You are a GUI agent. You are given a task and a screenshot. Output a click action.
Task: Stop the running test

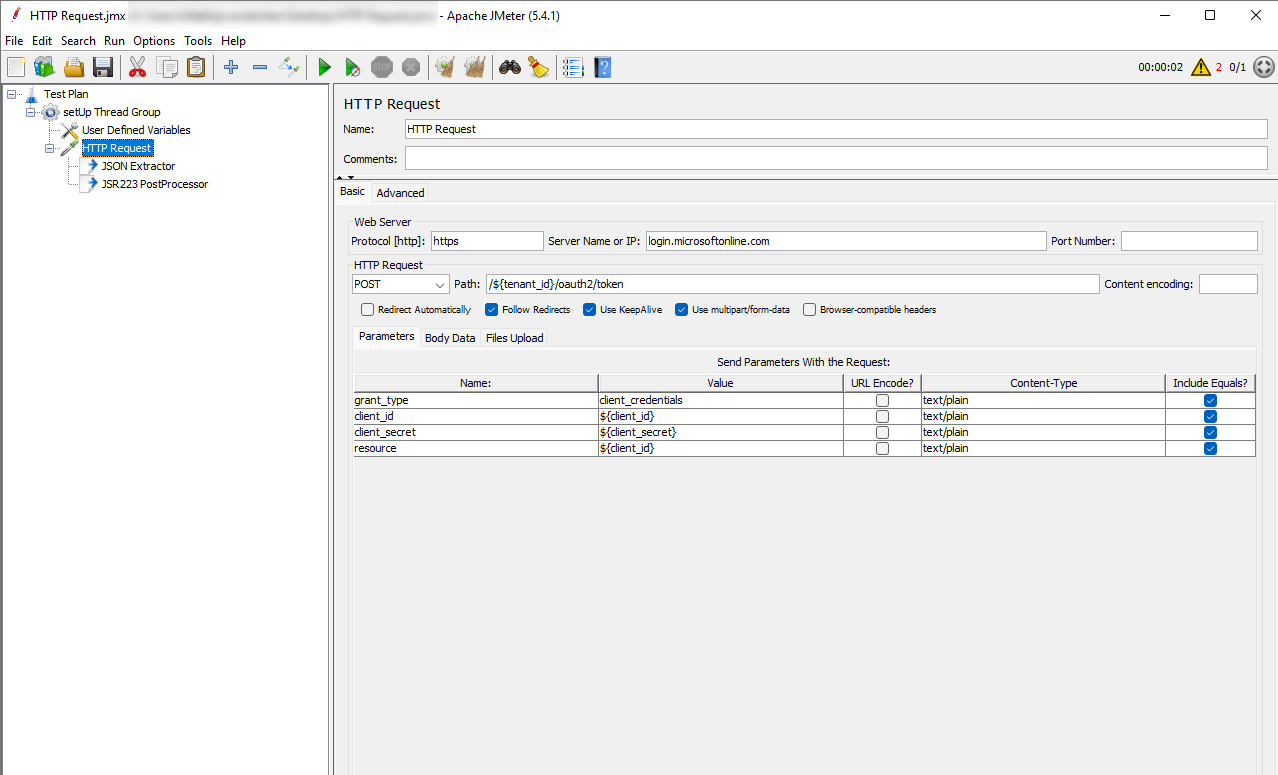click(381, 67)
